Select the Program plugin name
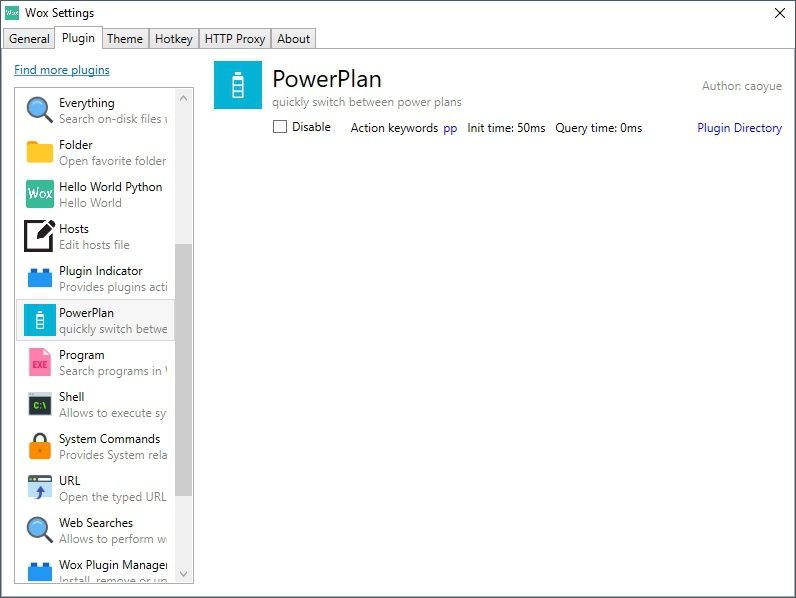The width and height of the screenshot is (796, 598). (x=82, y=355)
